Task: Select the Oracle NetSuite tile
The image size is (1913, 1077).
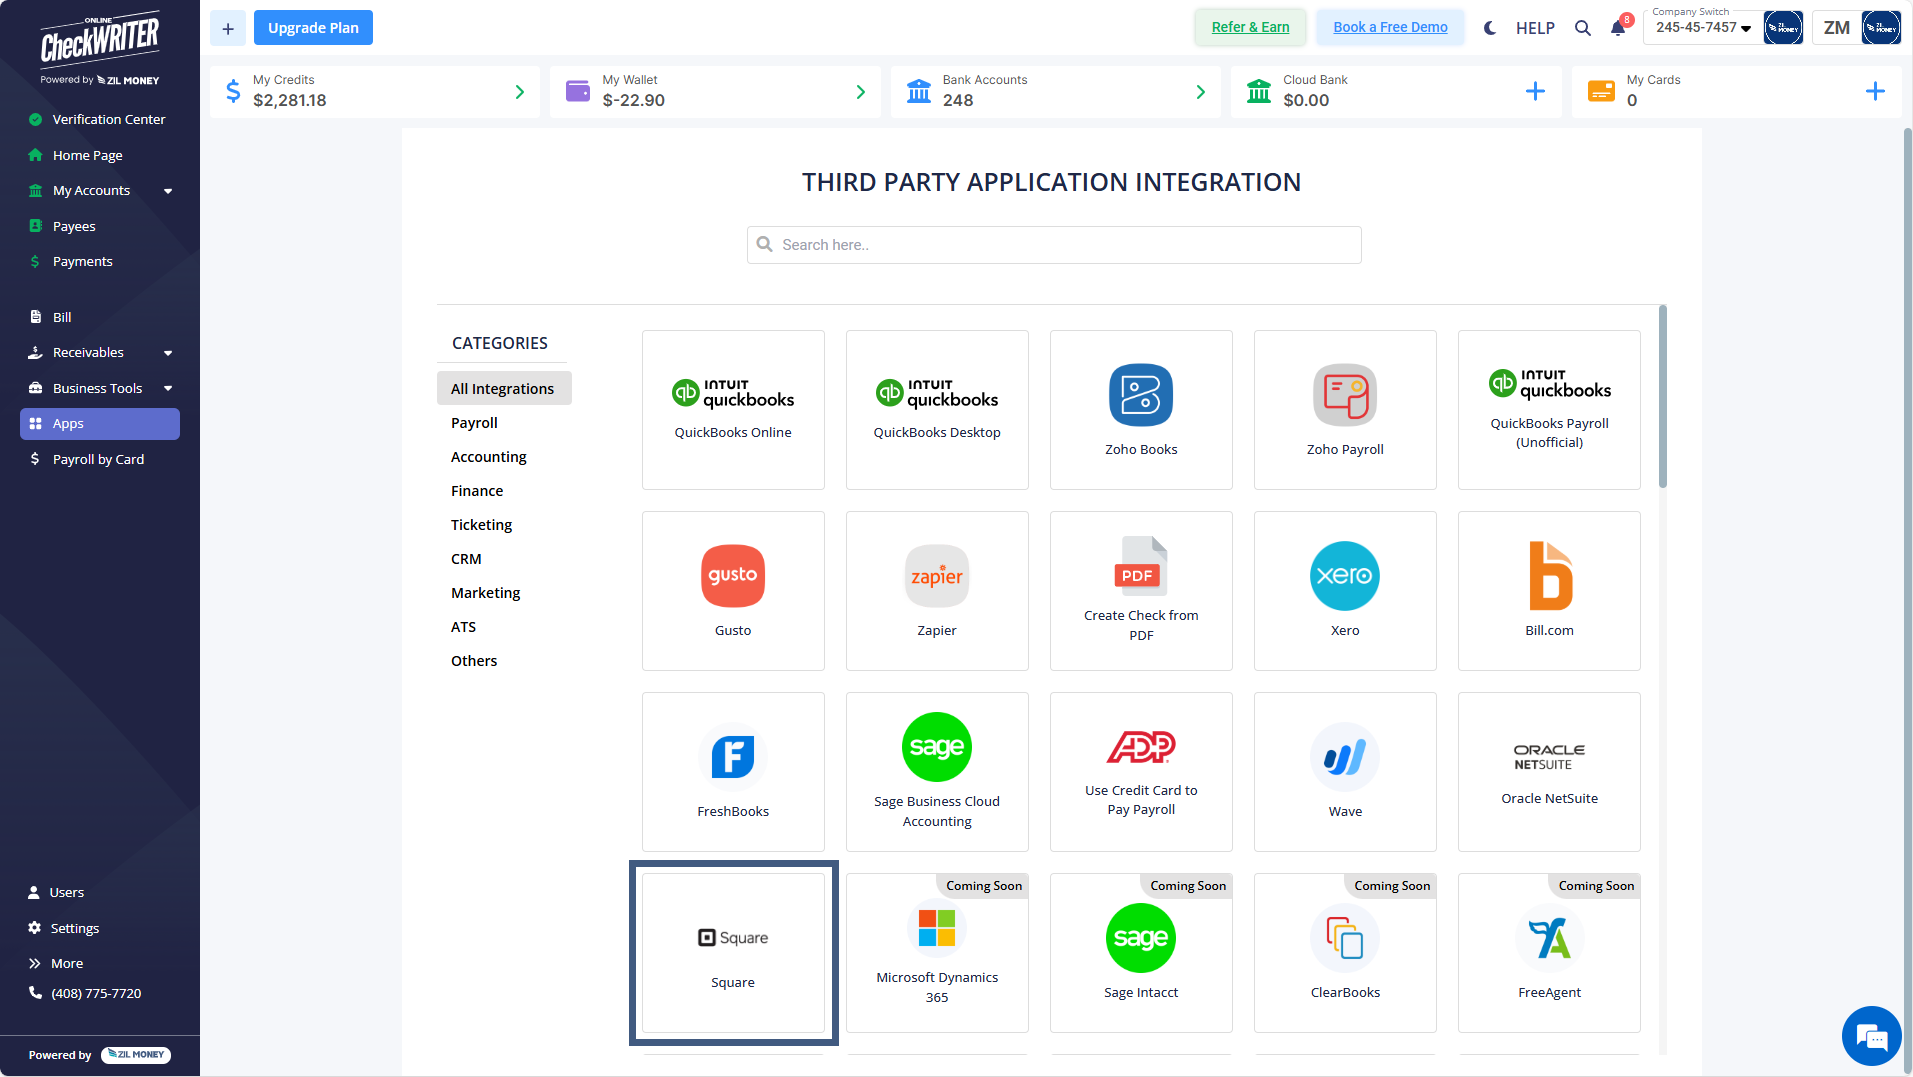Action: click(x=1548, y=770)
